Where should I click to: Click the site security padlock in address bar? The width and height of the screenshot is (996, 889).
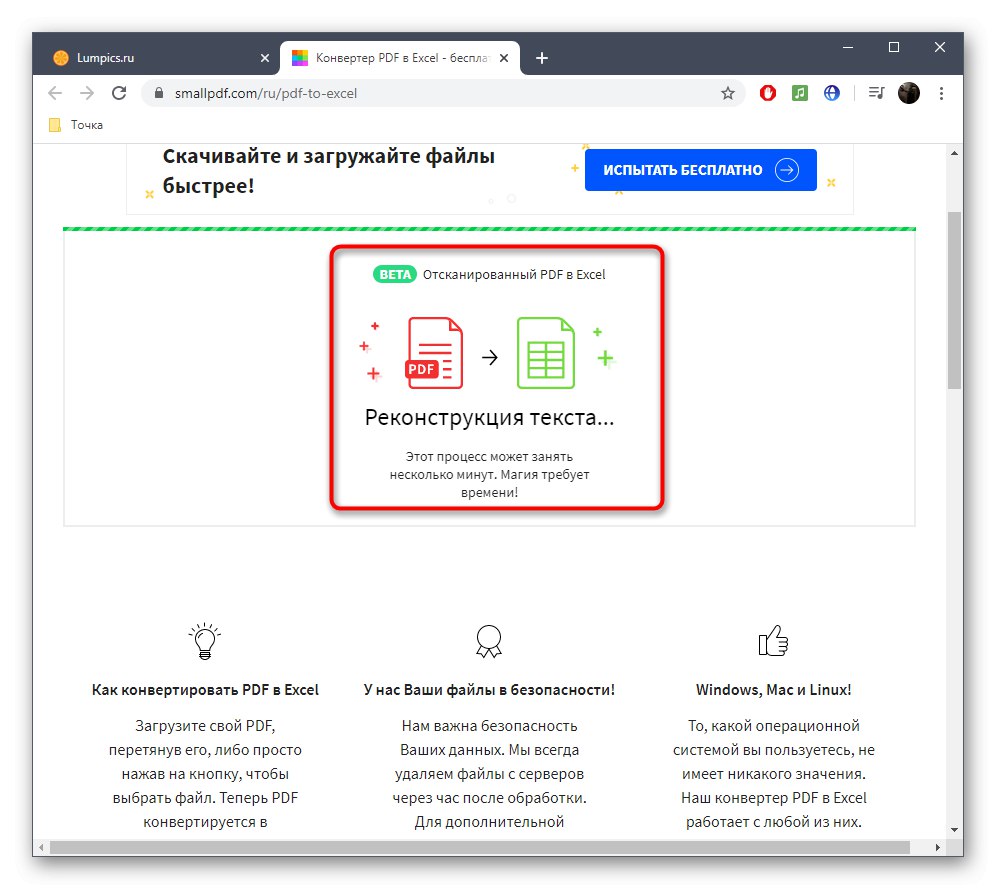(158, 93)
